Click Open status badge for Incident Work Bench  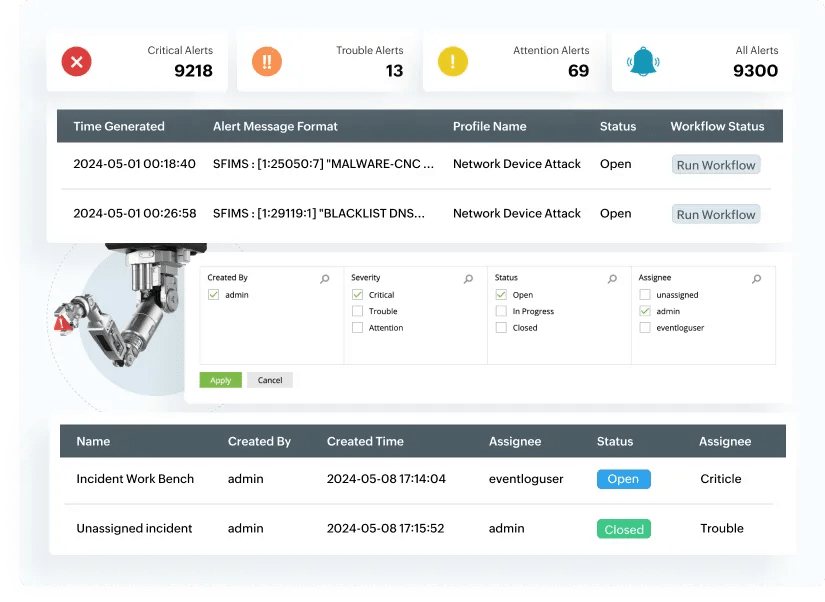coord(623,479)
